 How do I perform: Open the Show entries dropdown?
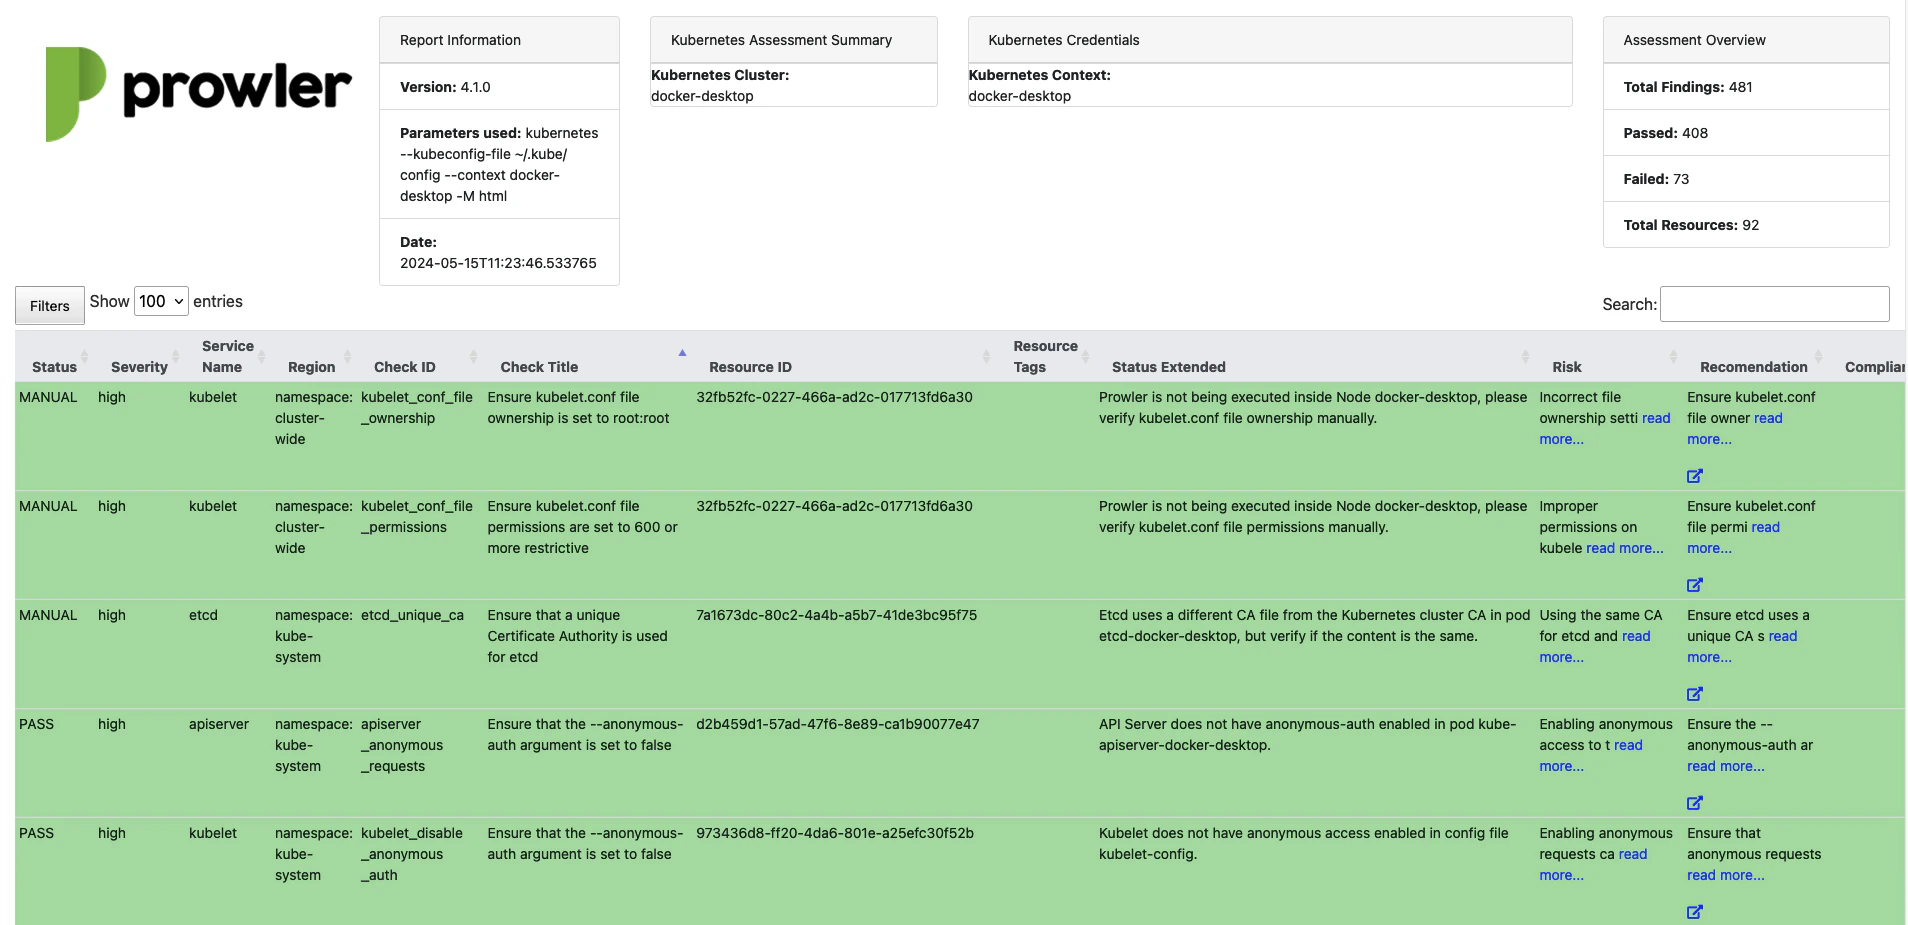tap(161, 301)
